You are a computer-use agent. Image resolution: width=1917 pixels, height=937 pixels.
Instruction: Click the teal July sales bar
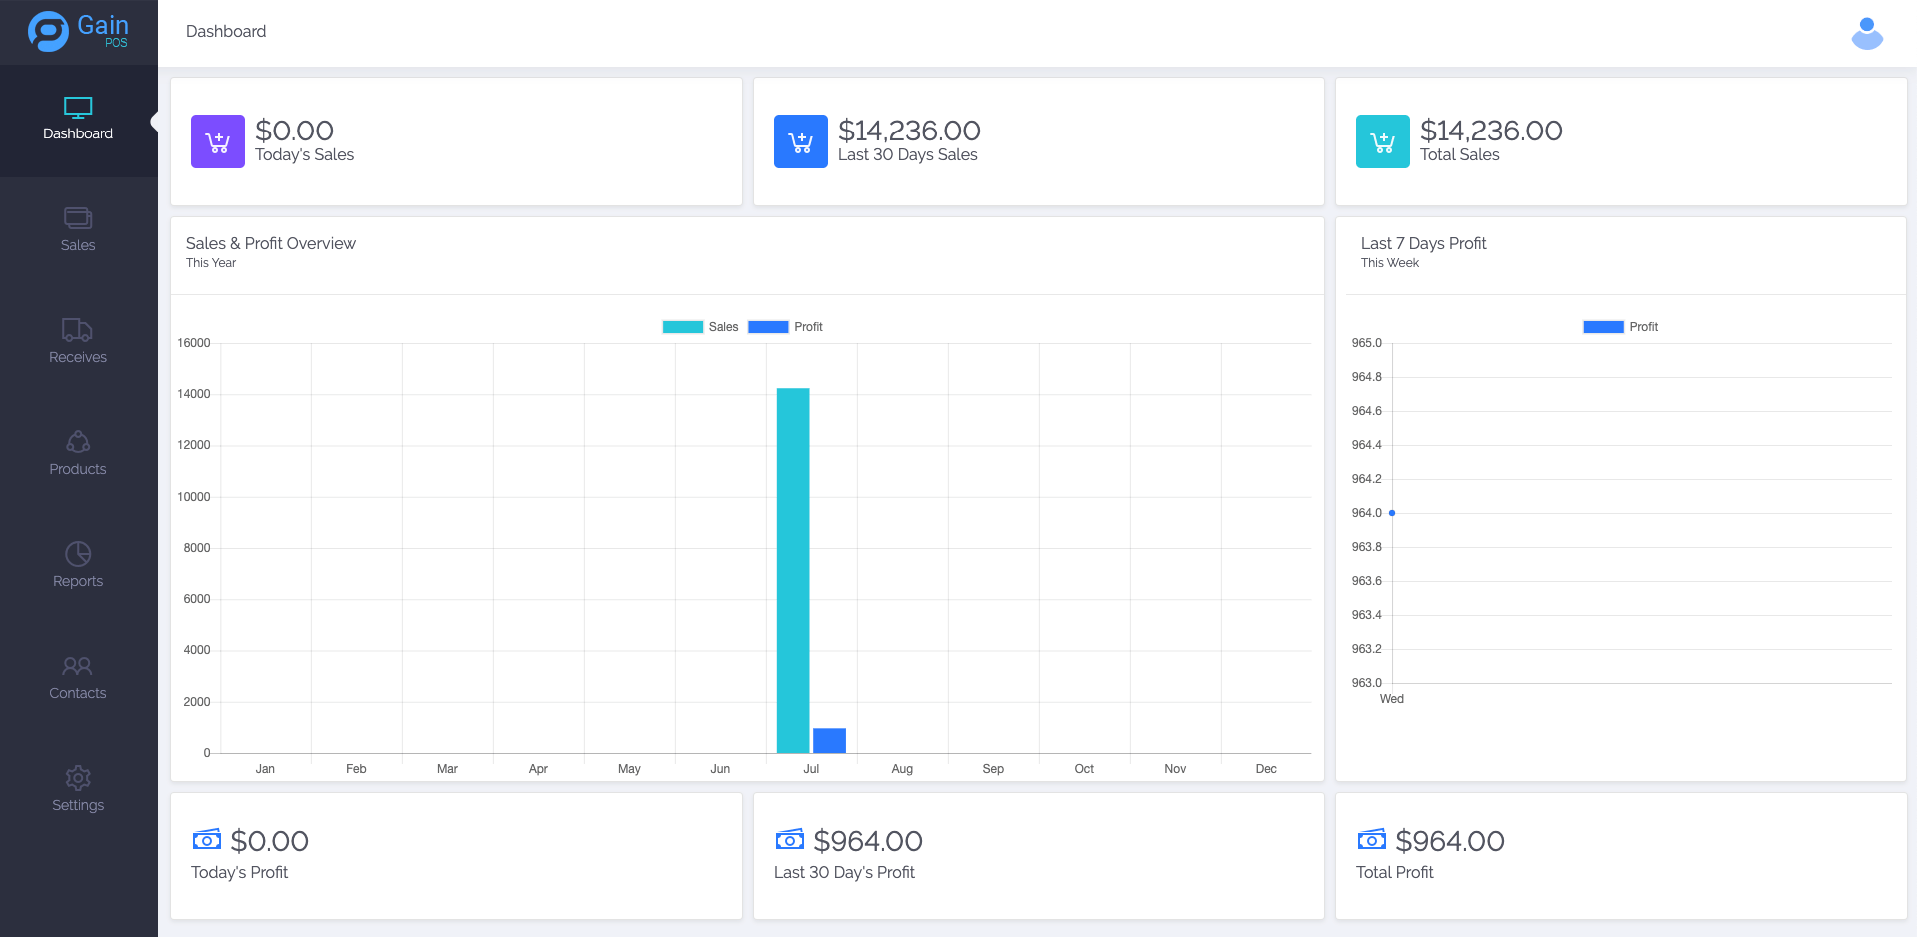(793, 570)
